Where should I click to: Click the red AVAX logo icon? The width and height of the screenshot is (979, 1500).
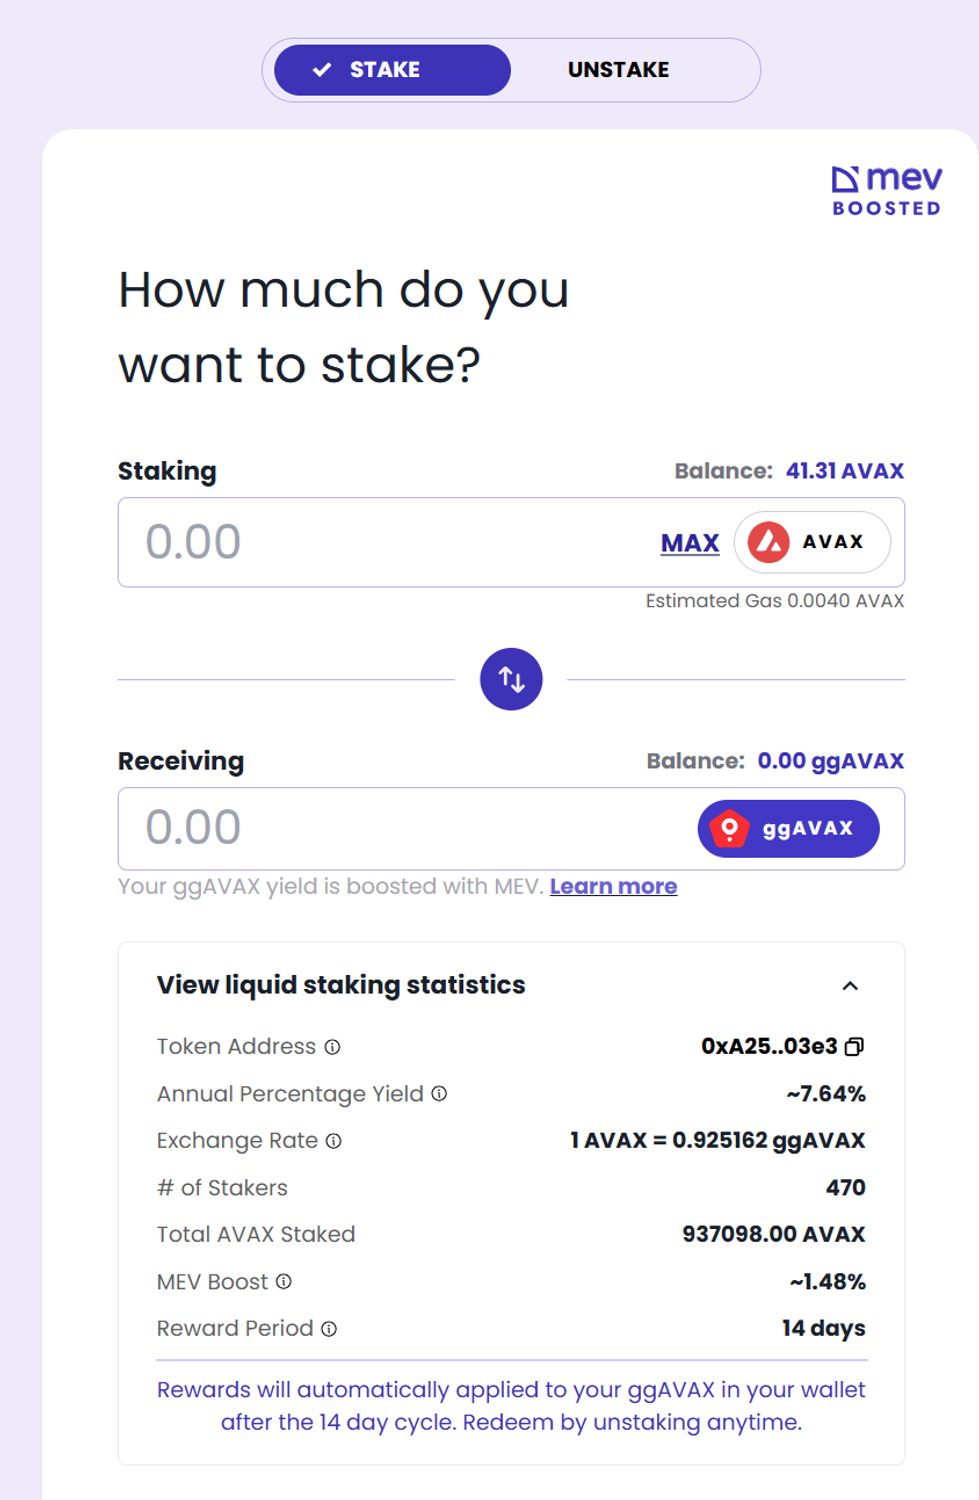coord(769,542)
